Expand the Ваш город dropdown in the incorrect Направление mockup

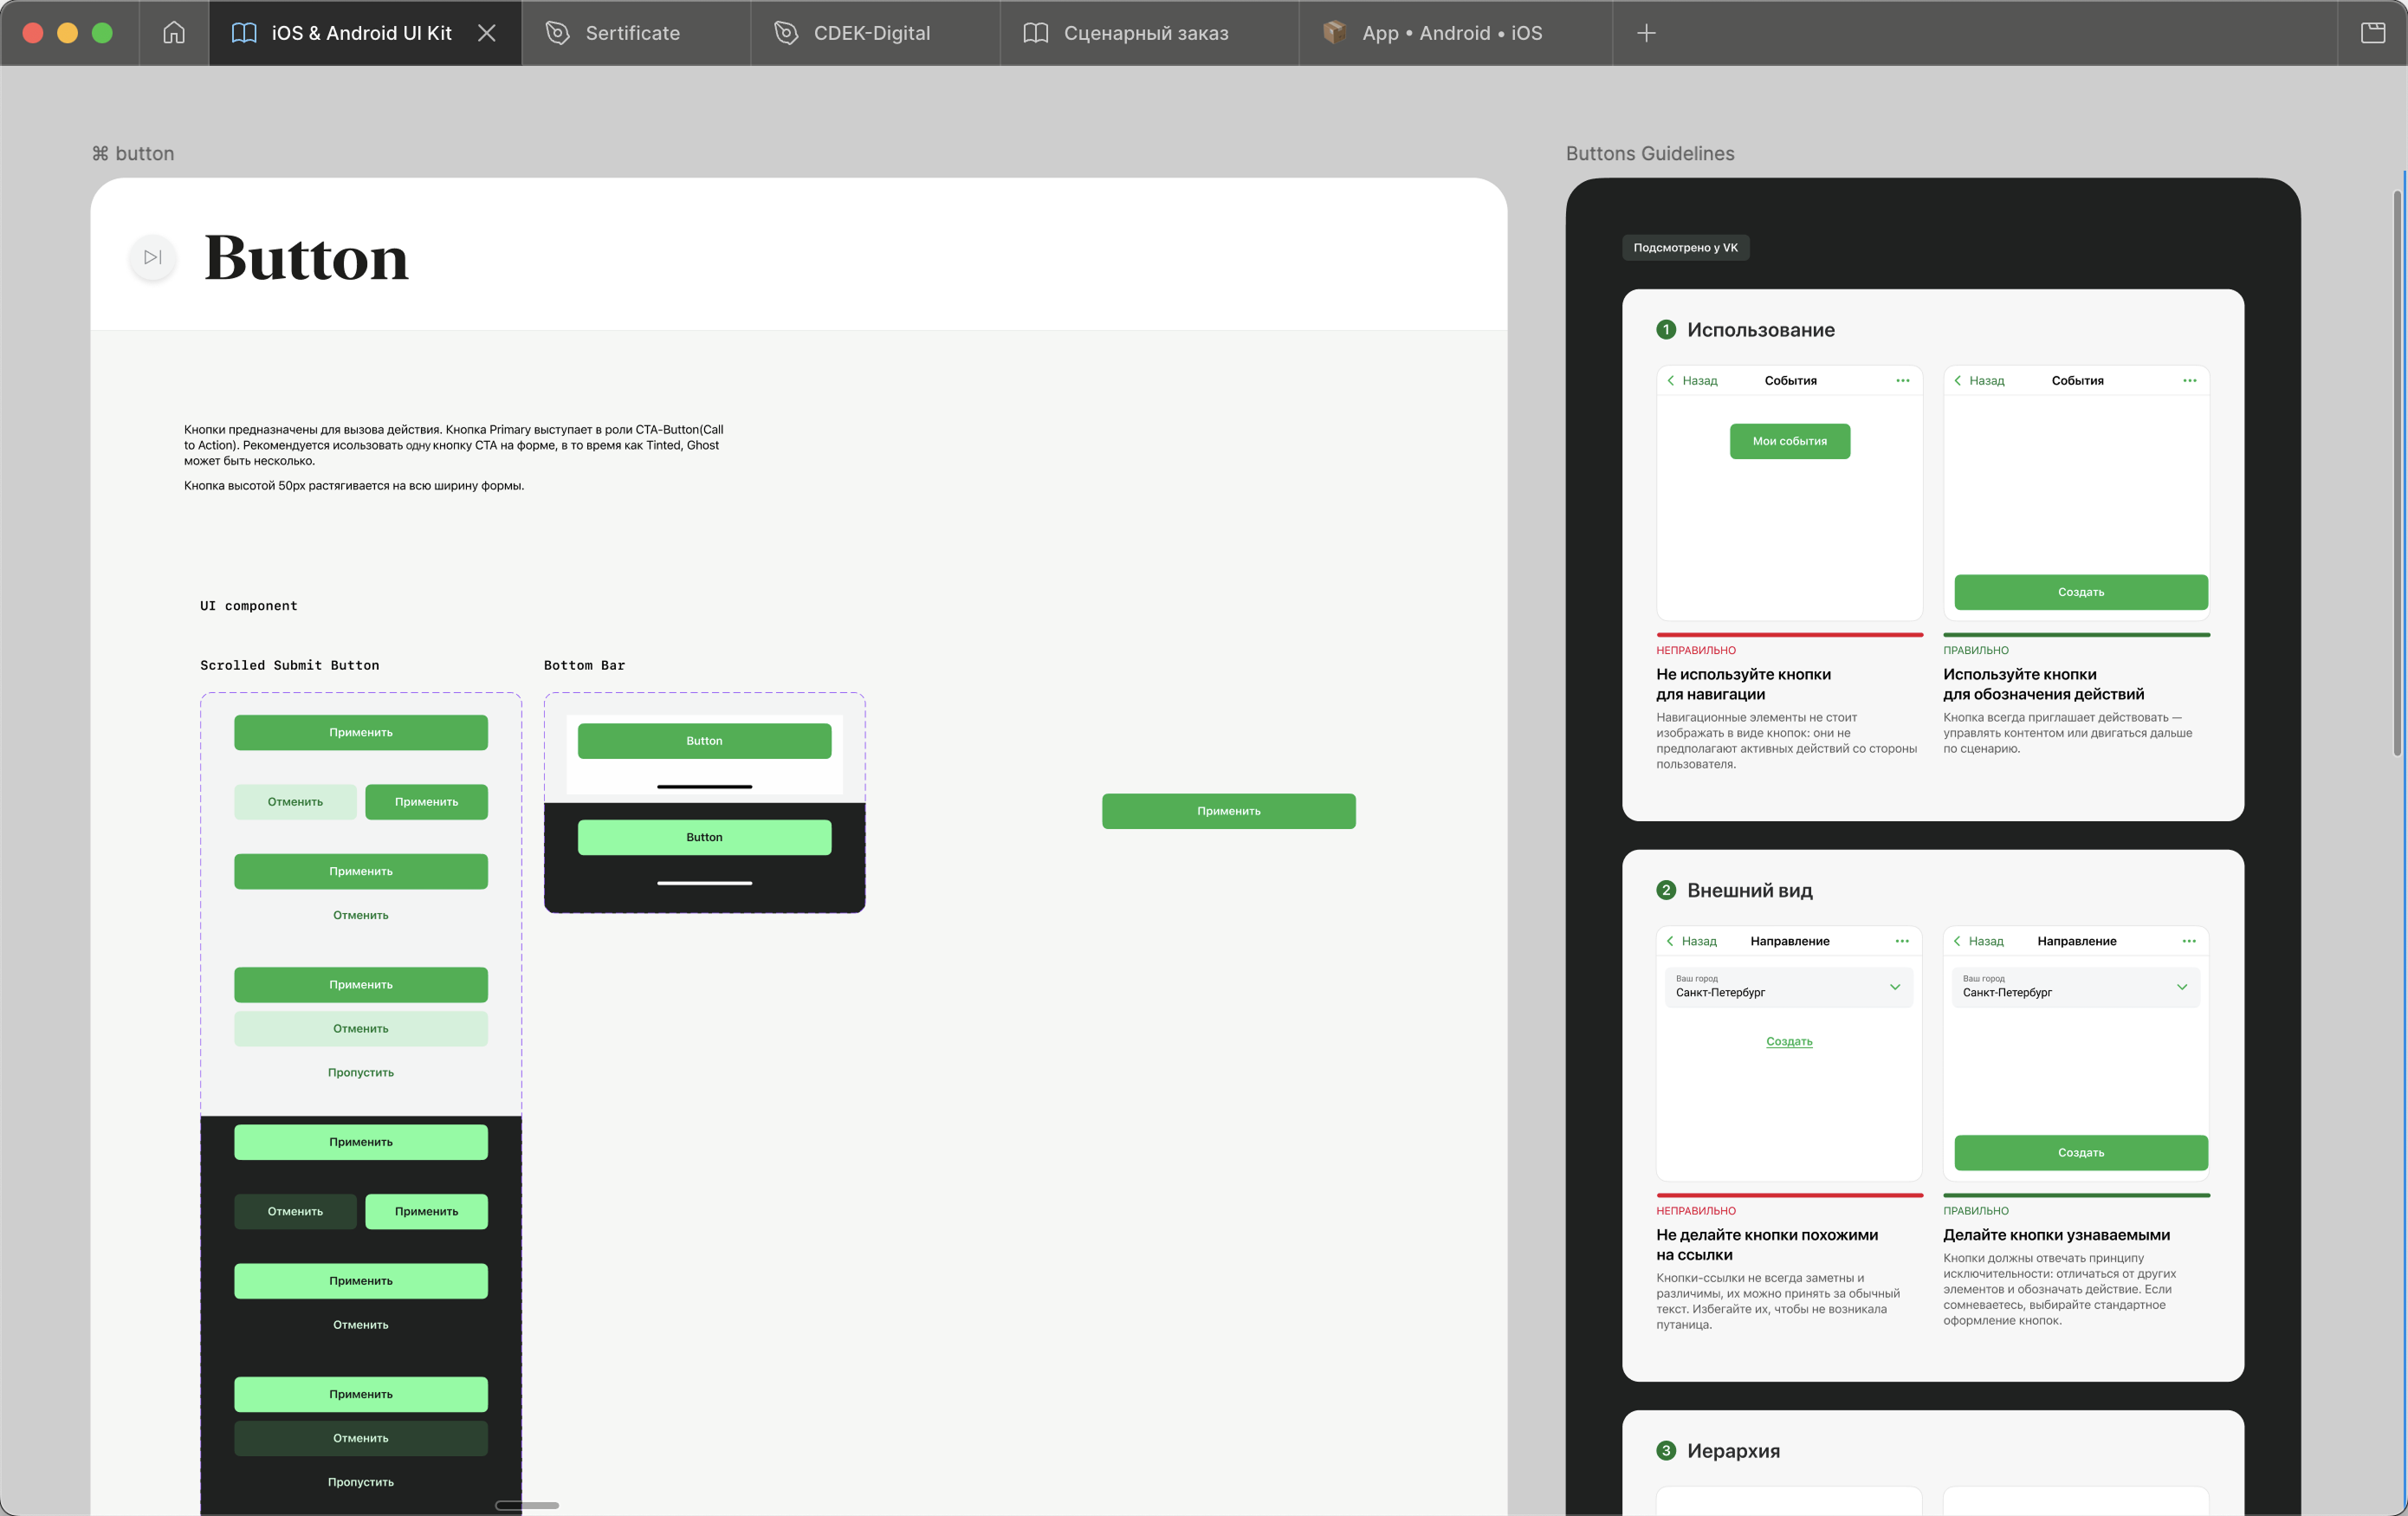(1789, 987)
